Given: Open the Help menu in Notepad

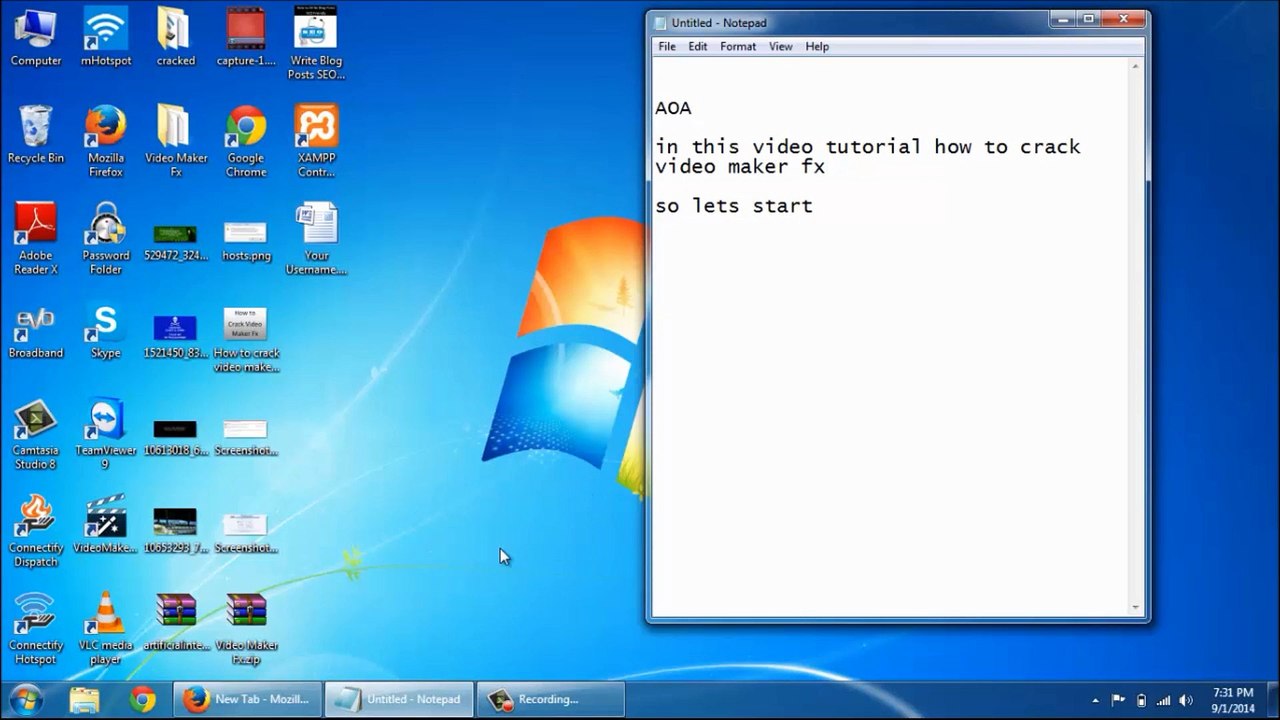Looking at the screenshot, I should [817, 46].
